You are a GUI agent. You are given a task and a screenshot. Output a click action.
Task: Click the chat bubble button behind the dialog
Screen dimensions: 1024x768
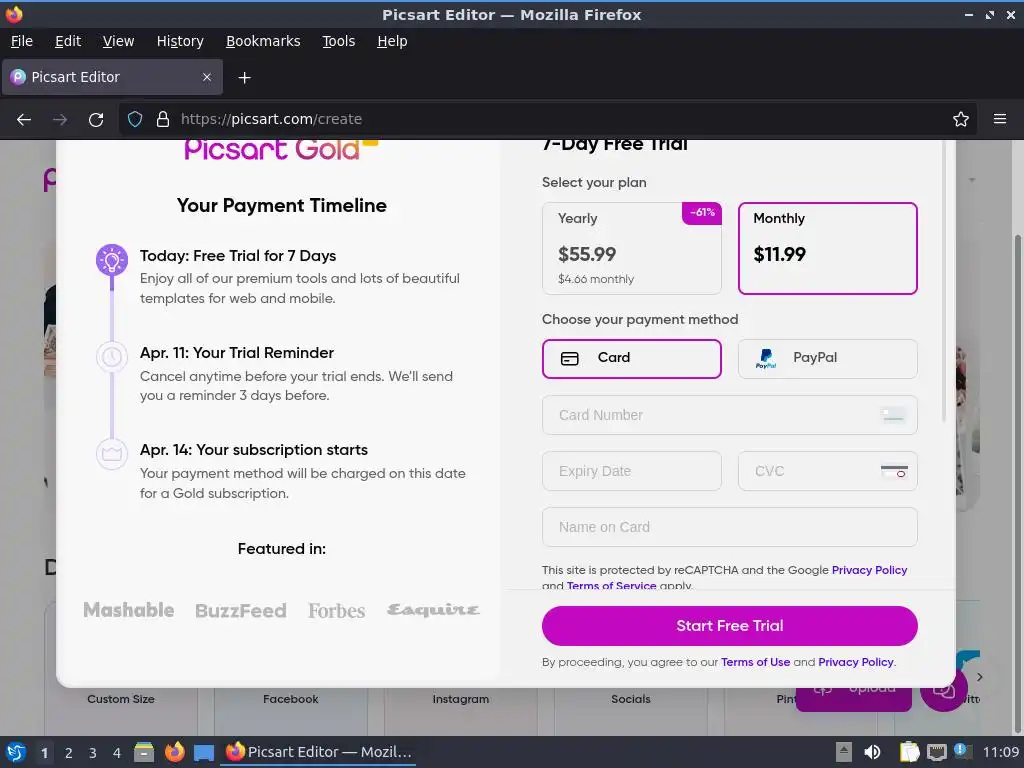[944, 689]
